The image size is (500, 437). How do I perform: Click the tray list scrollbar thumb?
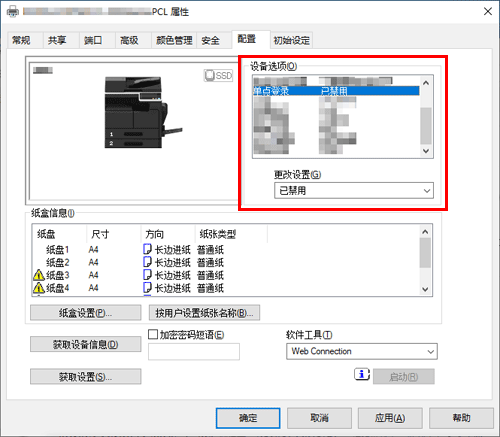click(425, 253)
